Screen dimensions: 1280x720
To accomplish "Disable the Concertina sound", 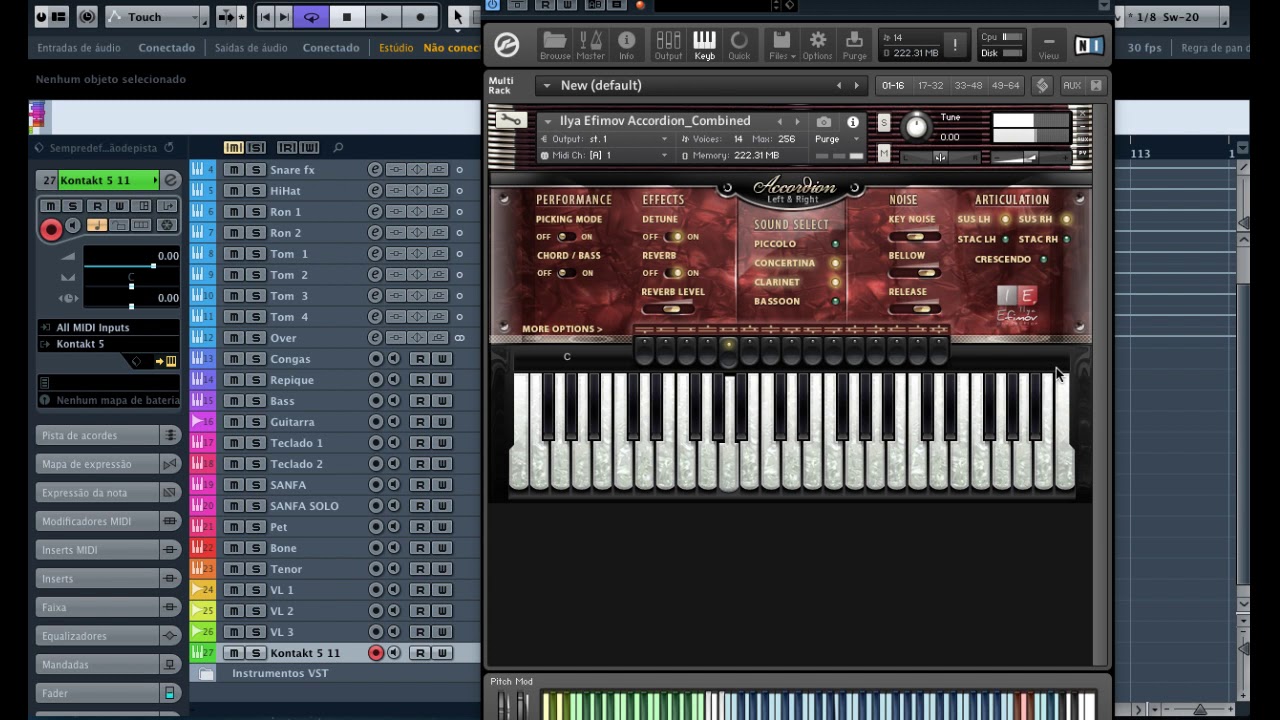I will point(835,264).
